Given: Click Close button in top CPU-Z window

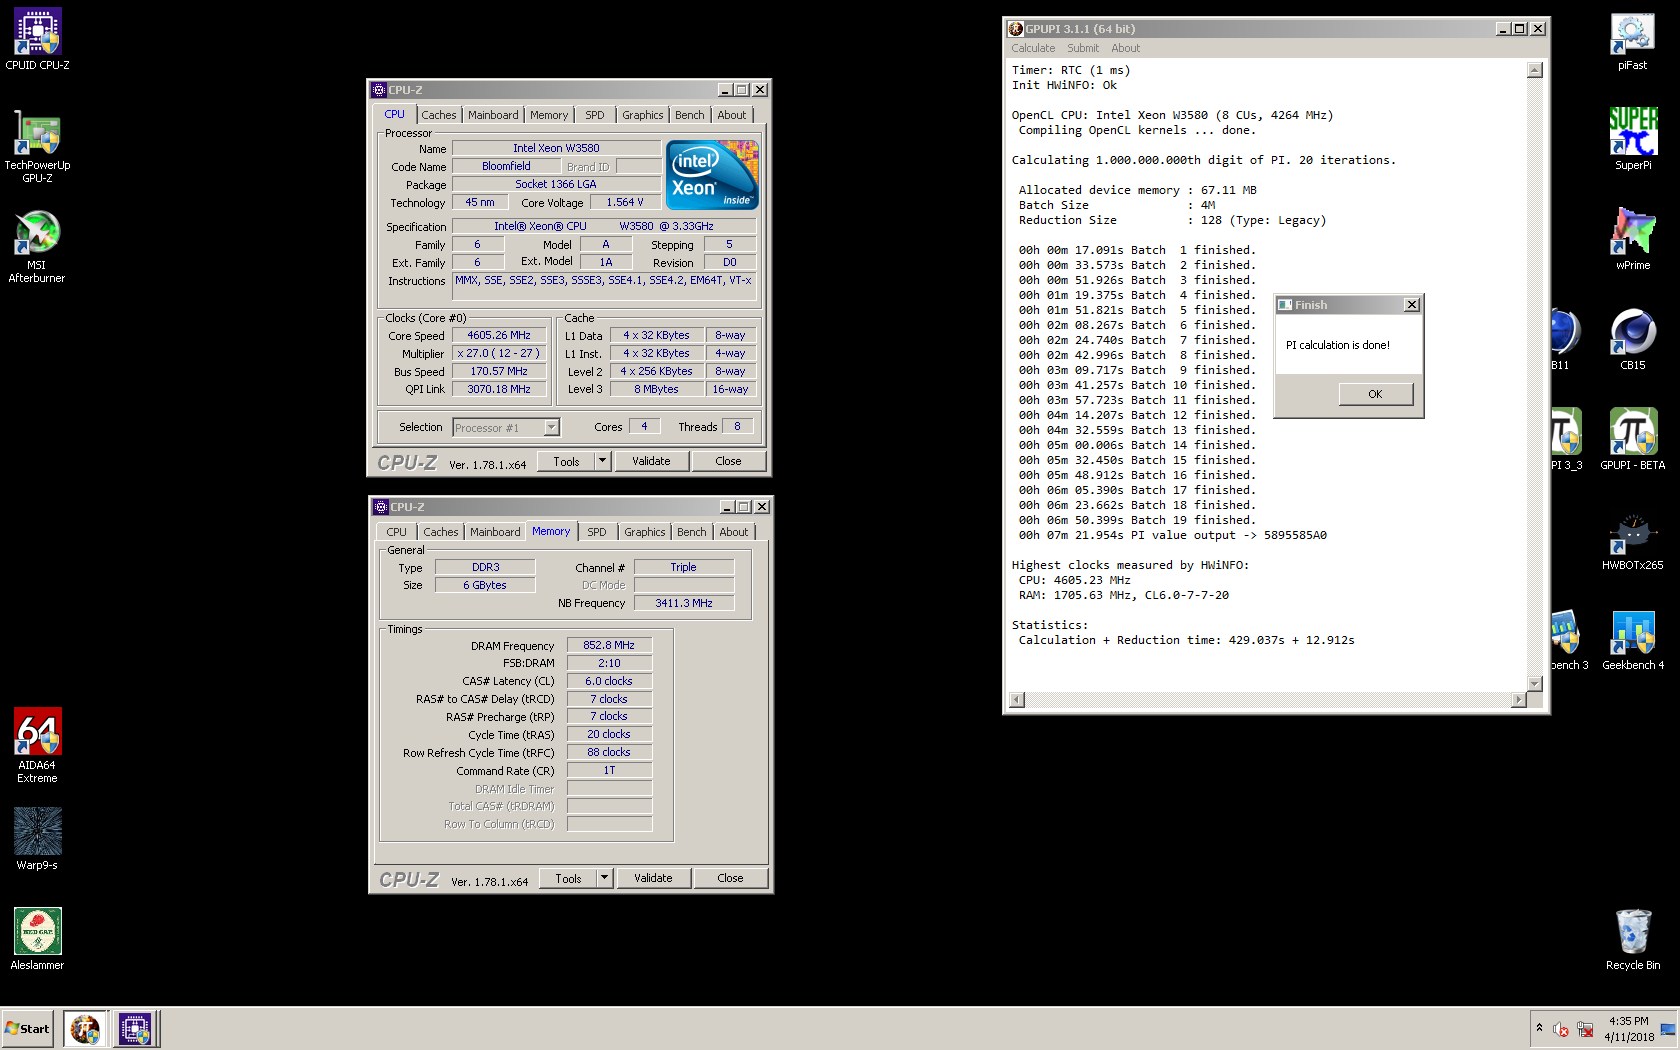Looking at the screenshot, I should point(728,461).
